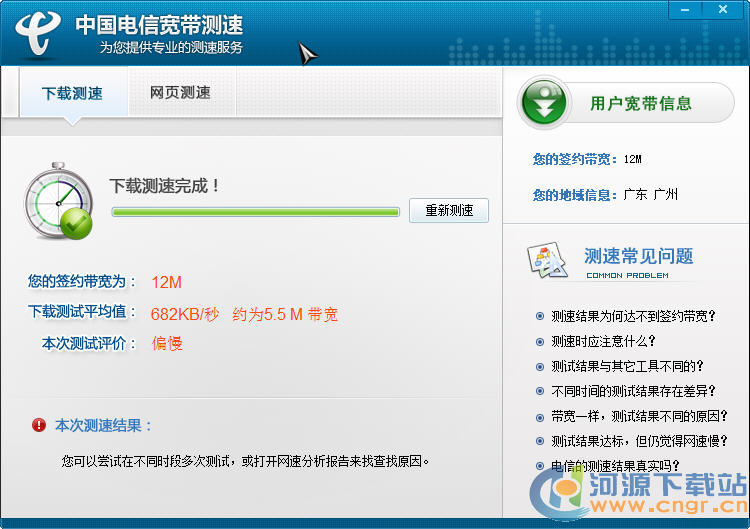Click the 本次测速结果: heading
Viewport: 750px width, 529px height.
pyautogui.click(x=103, y=425)
